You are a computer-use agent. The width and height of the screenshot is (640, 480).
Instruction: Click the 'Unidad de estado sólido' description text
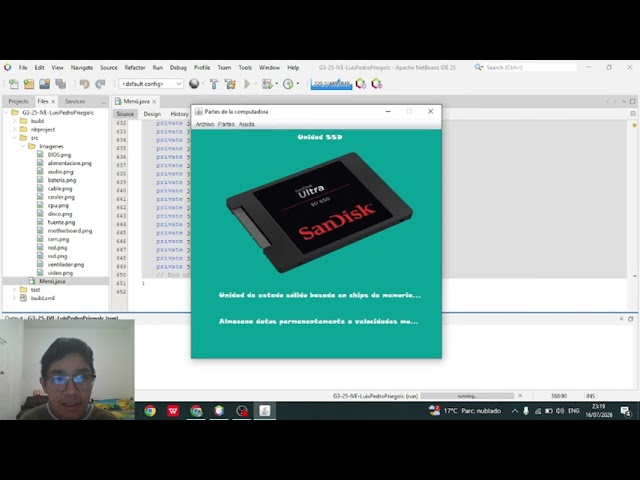click(x=320, y=295)
